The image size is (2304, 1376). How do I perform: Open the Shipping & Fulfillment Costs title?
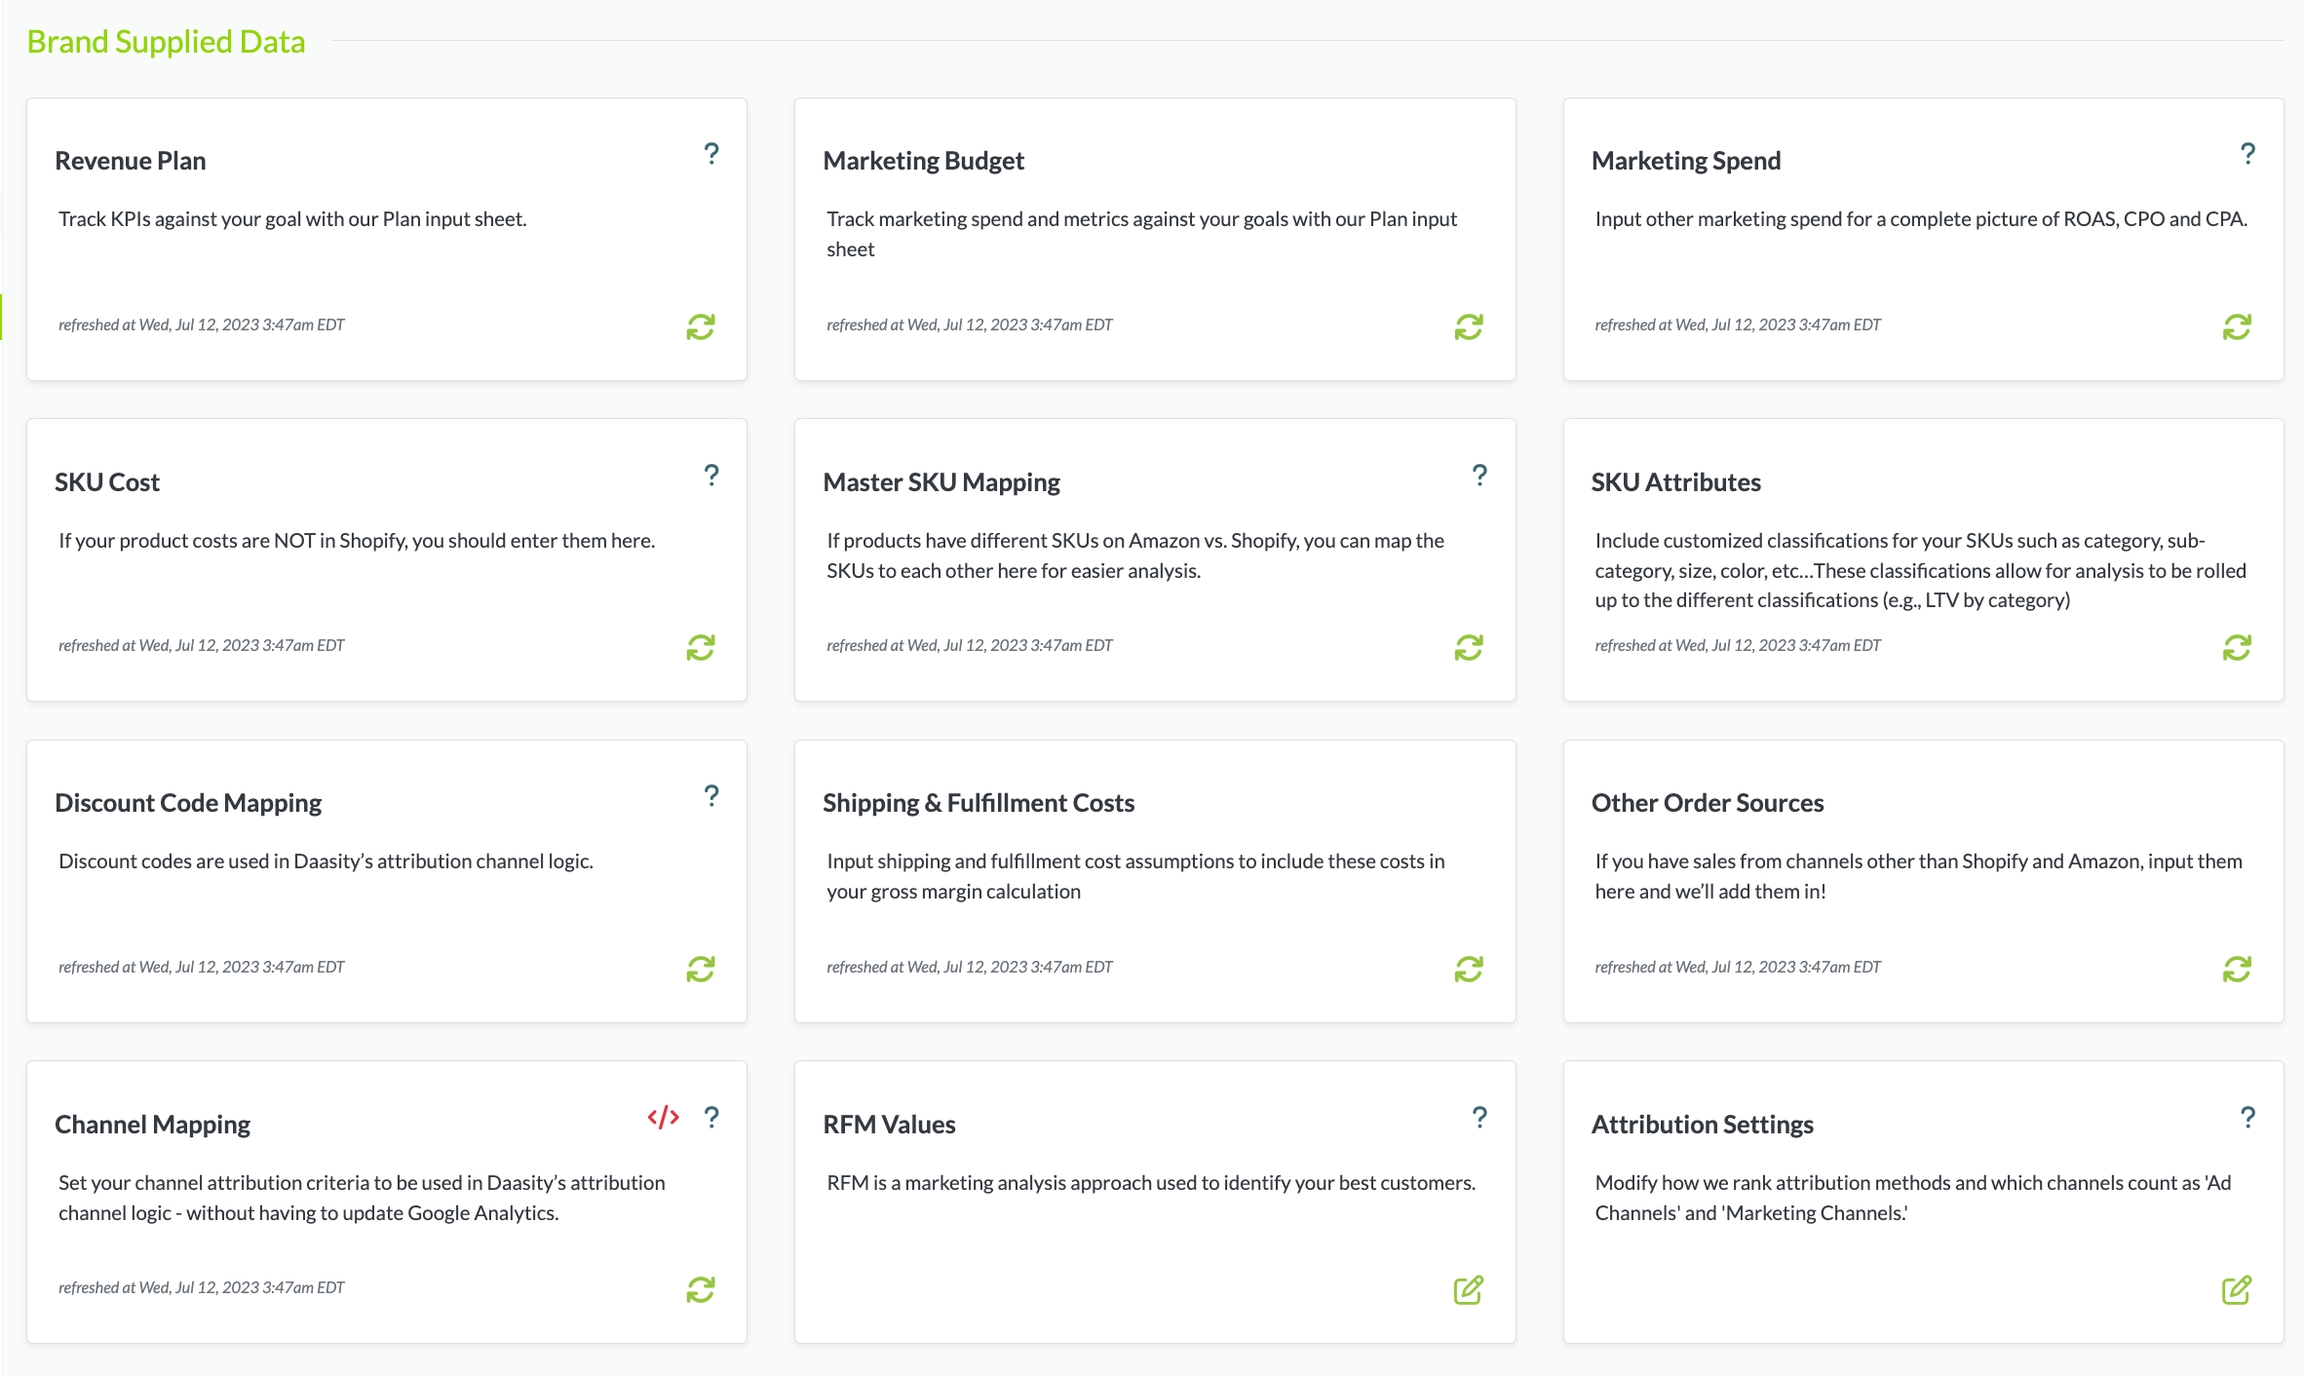[x=978, y=803]
